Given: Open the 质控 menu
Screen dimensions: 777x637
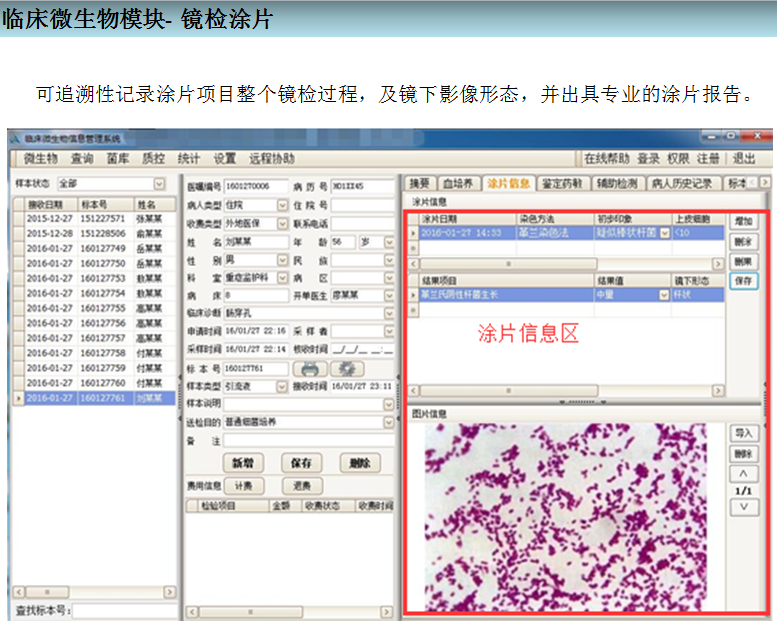Looking at the screenshot, I should pyautogui.click(x=152, y=159).
